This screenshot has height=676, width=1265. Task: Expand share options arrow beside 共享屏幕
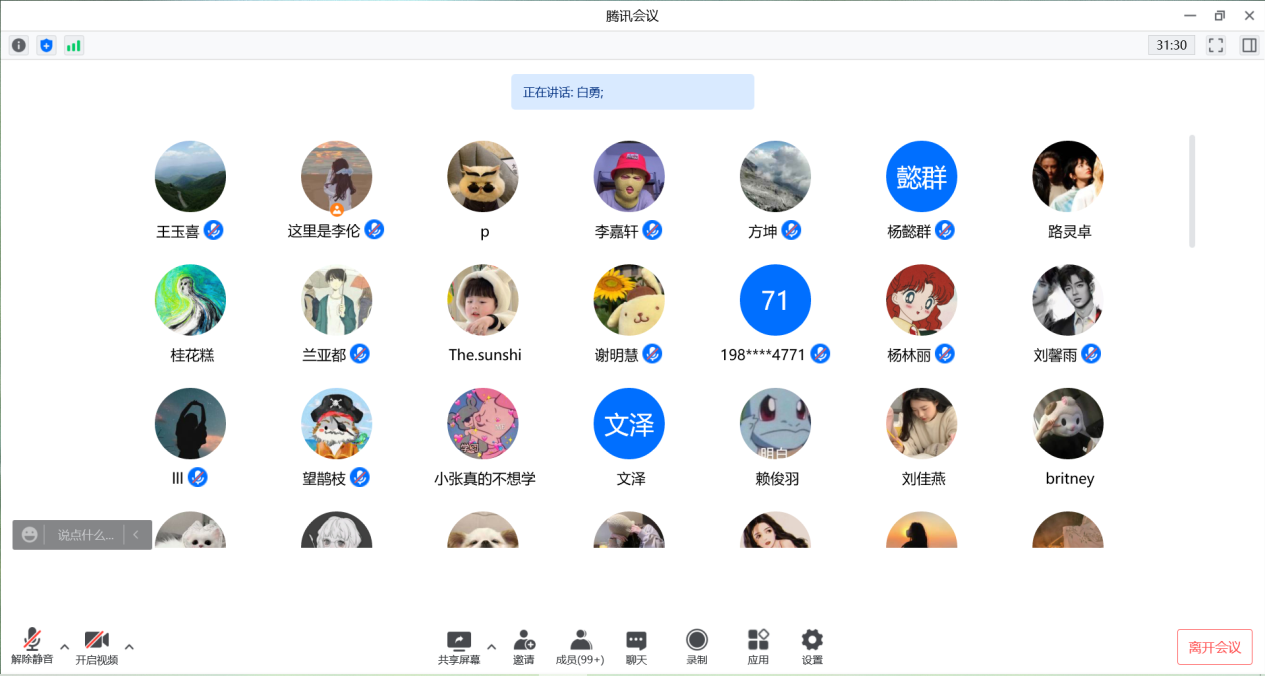[x=491, y=646]
